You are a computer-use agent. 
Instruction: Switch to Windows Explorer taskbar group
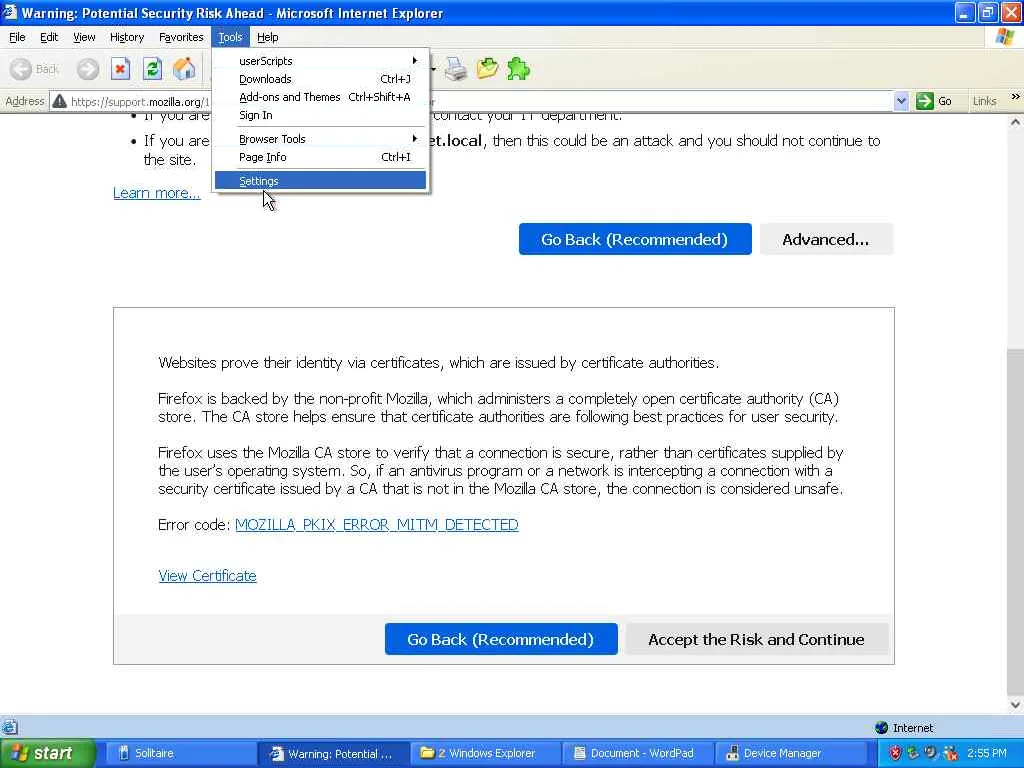485,753
